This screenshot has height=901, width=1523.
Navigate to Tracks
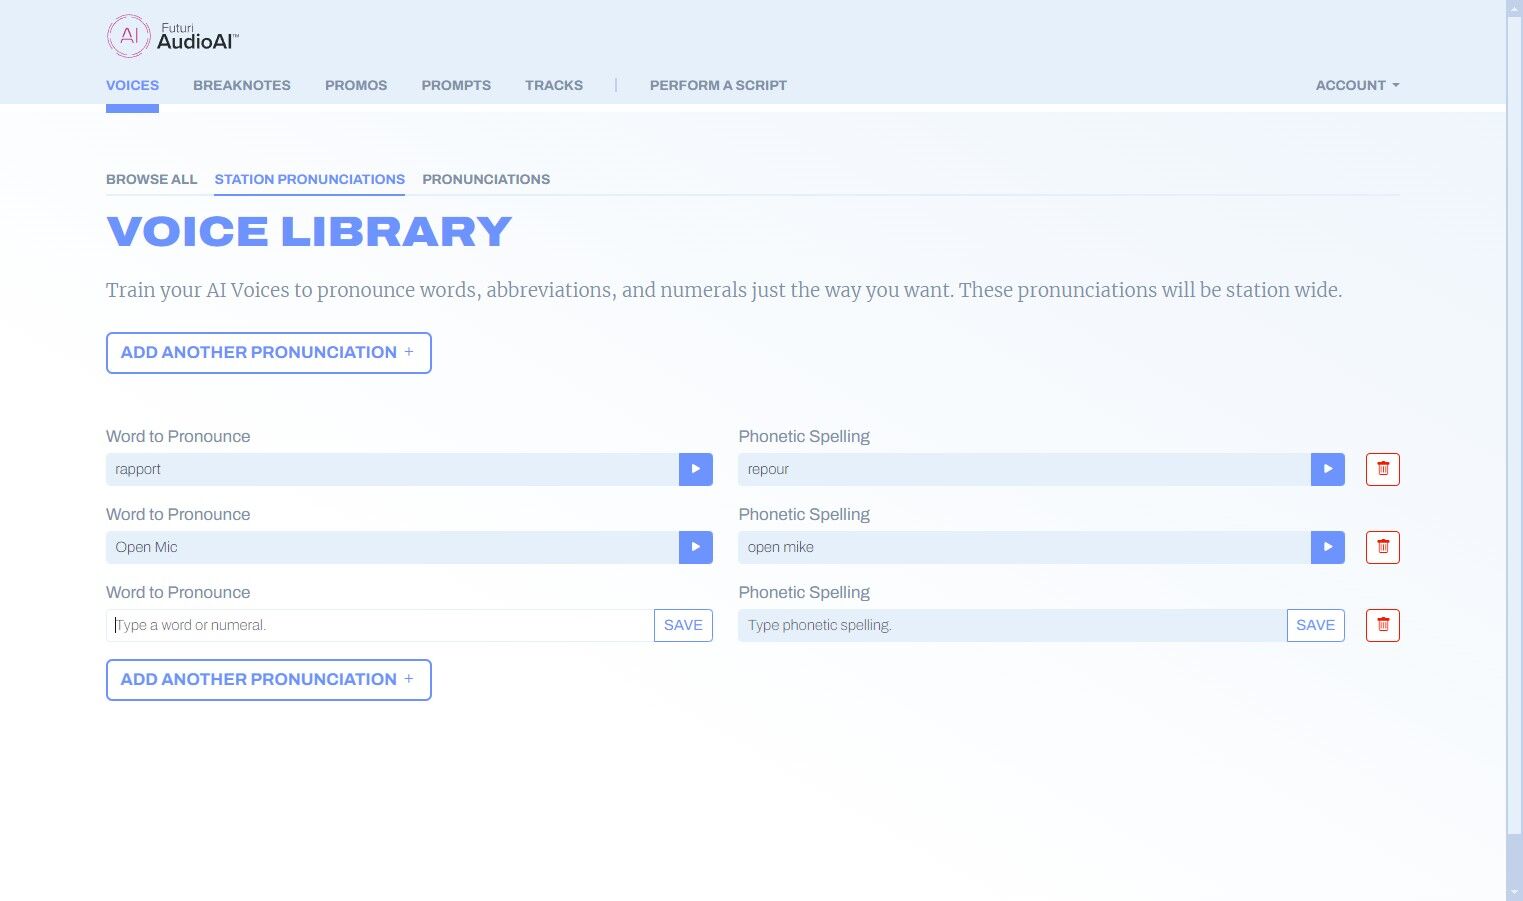point(553,85)
